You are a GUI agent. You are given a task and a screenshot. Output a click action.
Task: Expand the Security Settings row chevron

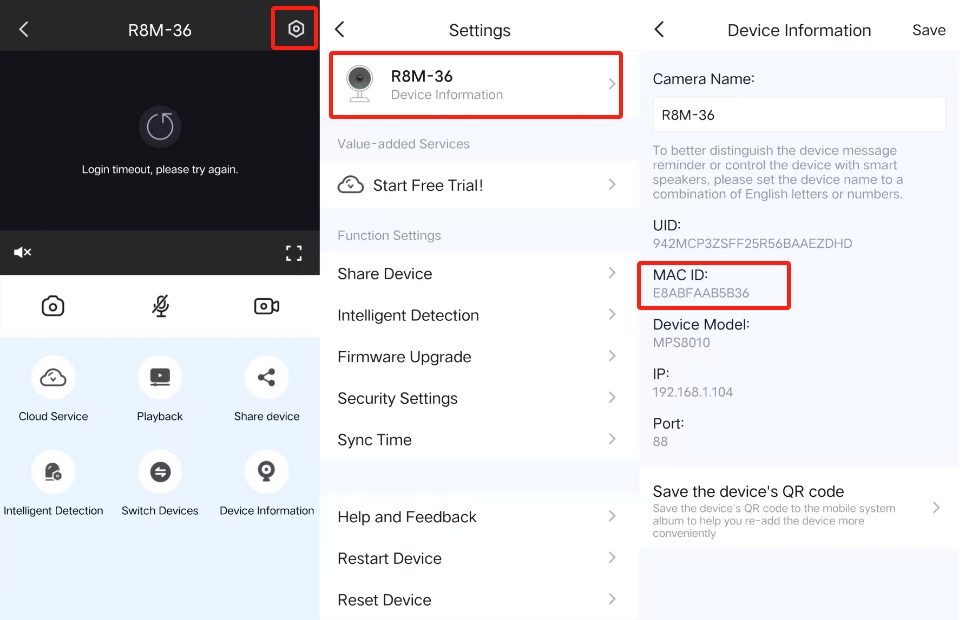(612, 397)
